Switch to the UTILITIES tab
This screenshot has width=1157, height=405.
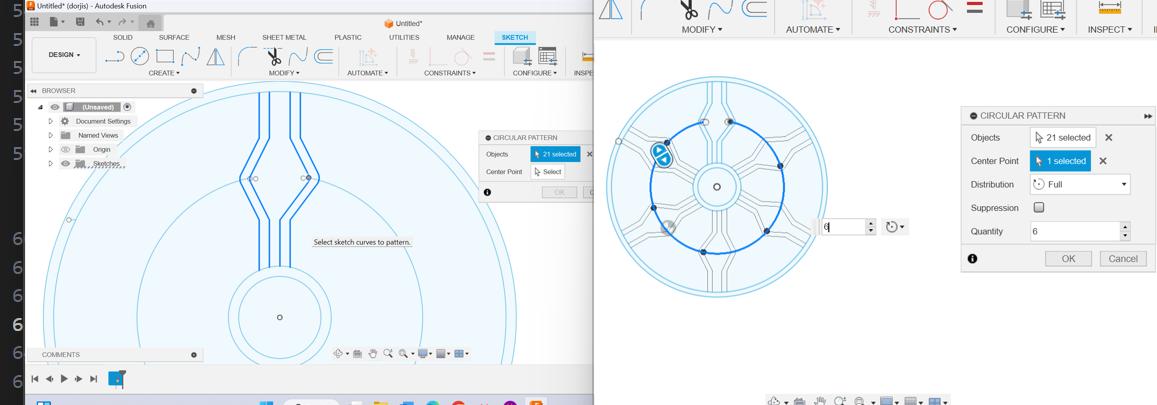pyautogui.click(x=404, y=38)
